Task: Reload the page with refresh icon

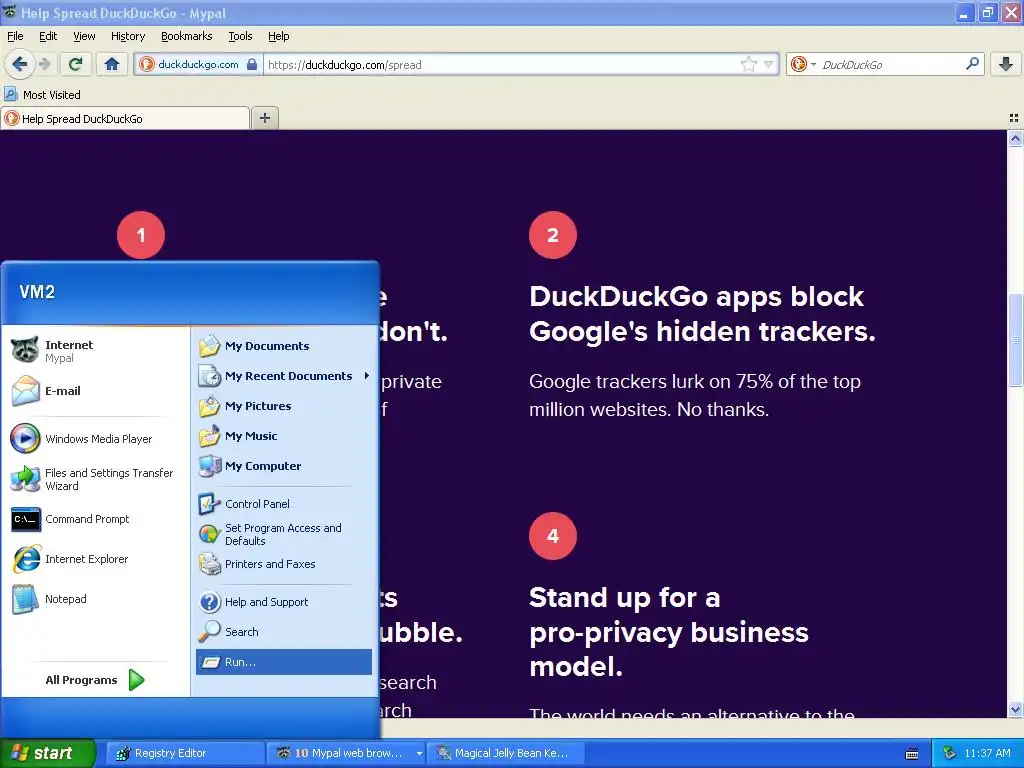Action: 76,64
